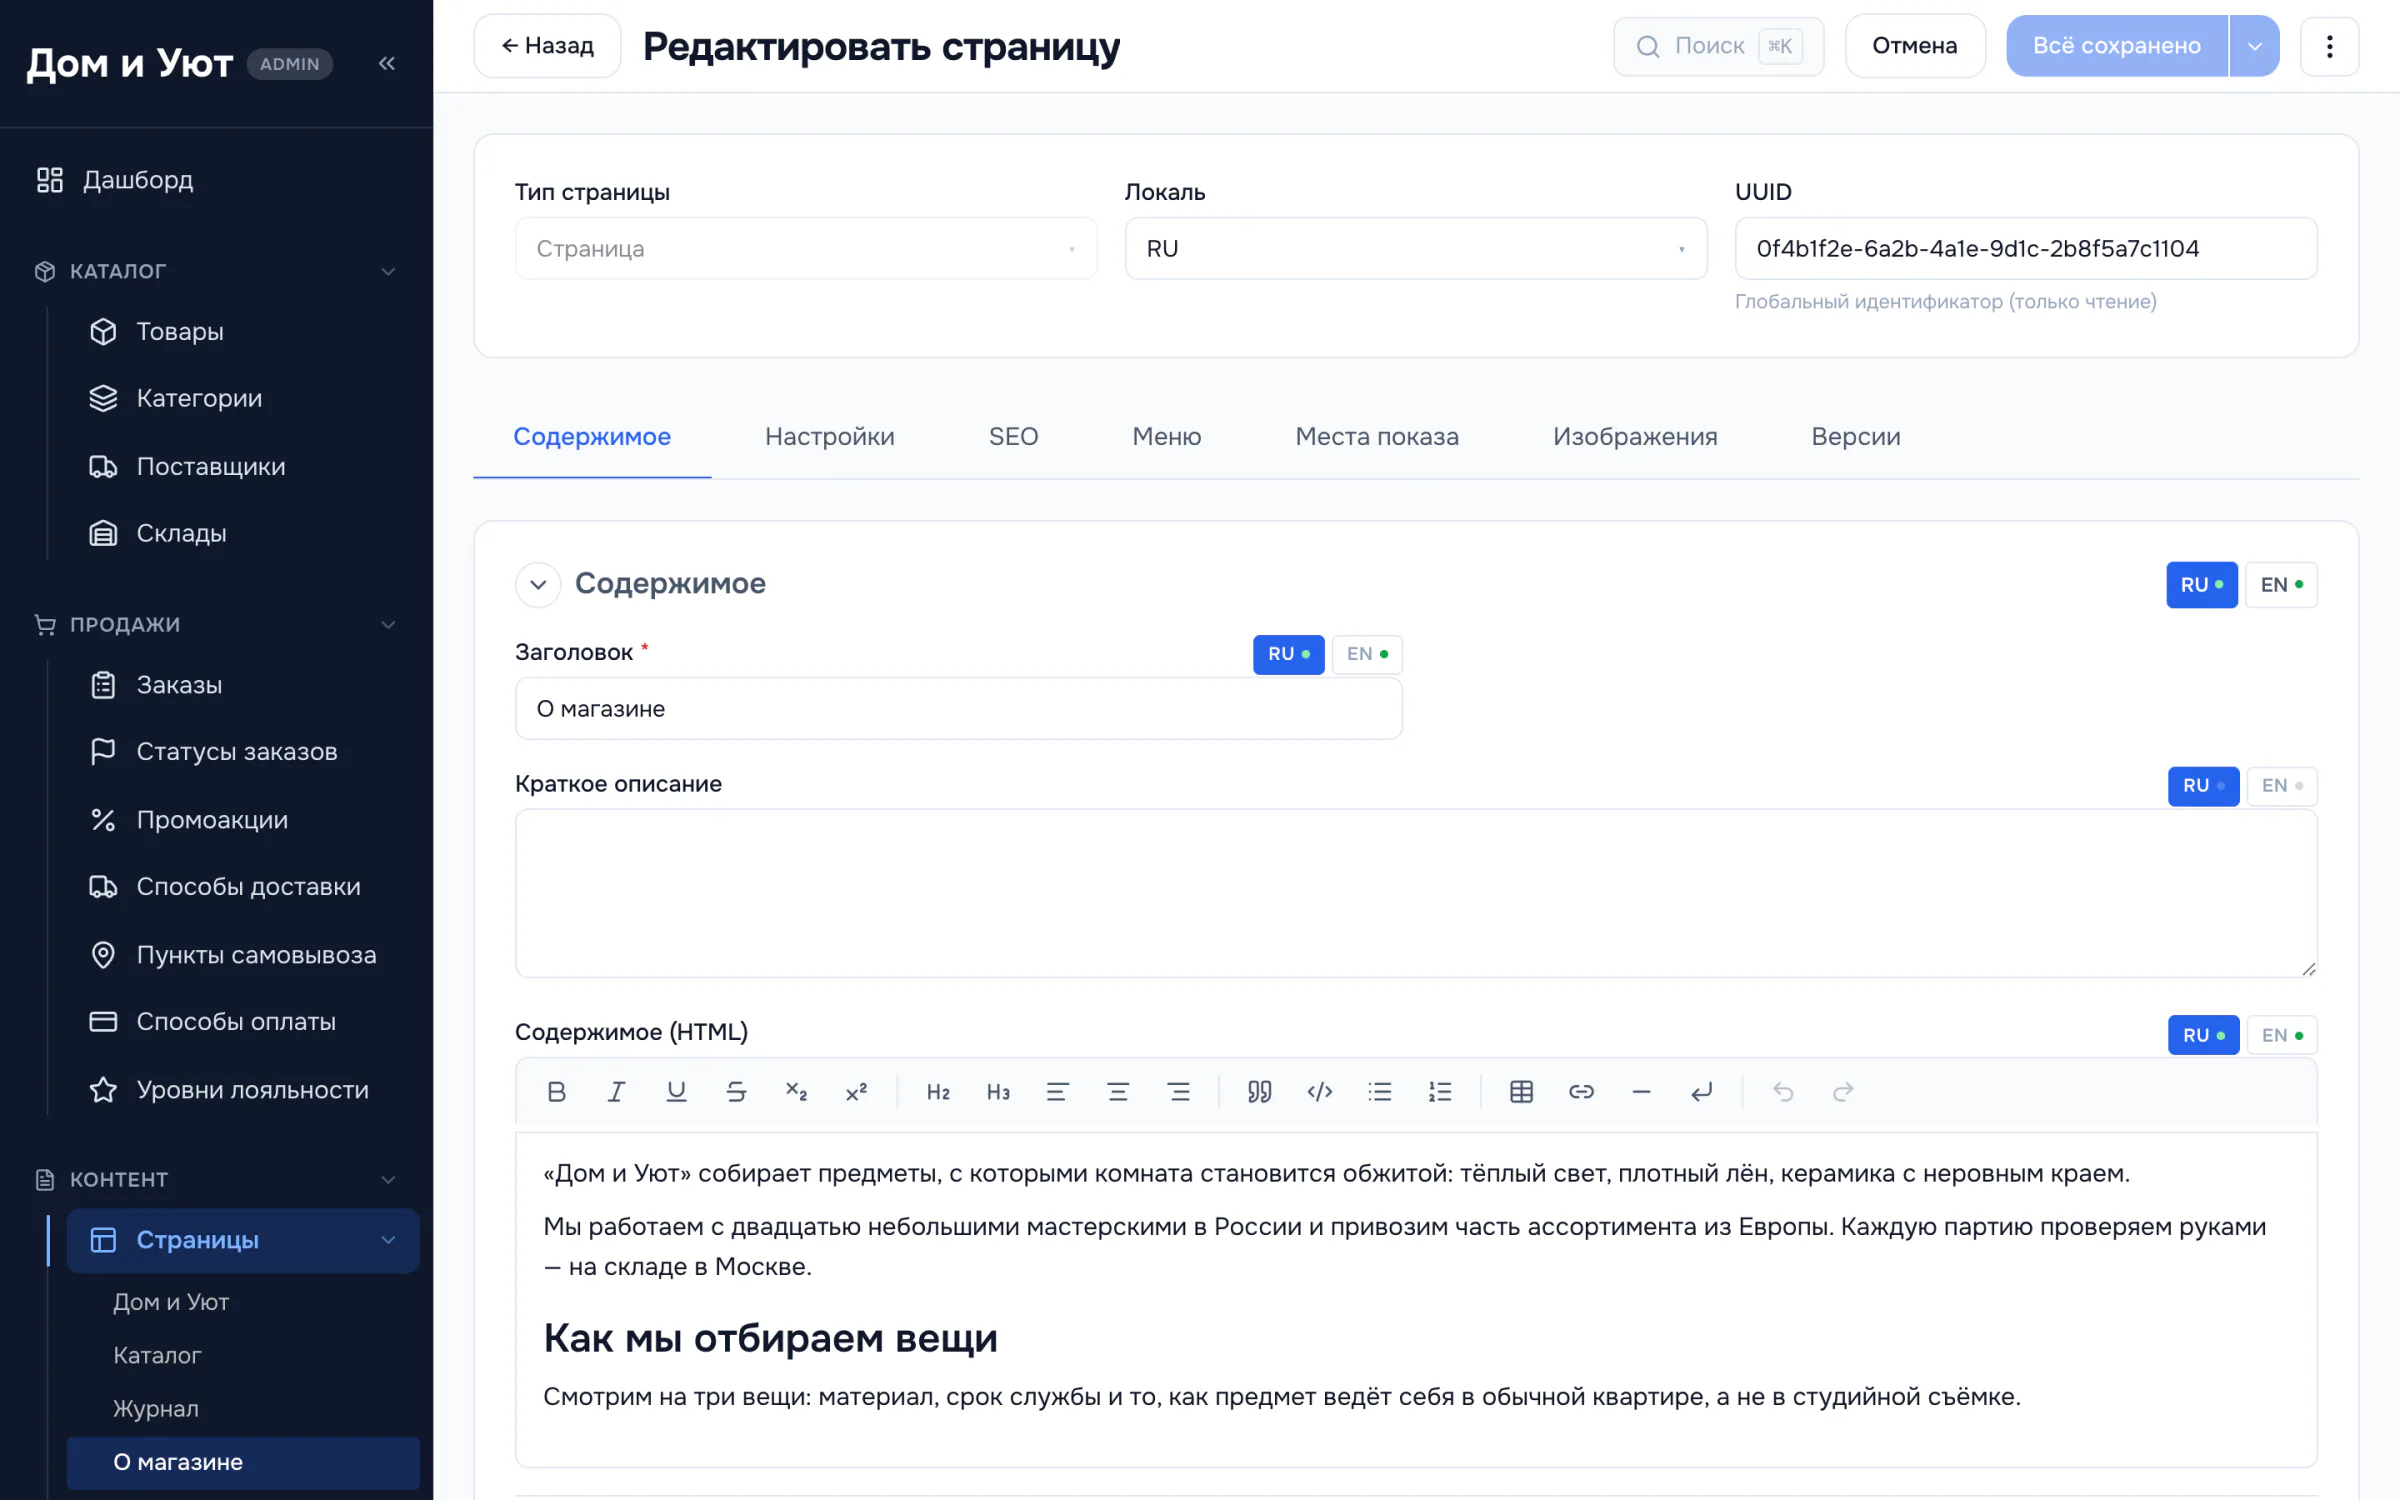The image size is (2400, 1500).
Task: Apply strikethrough formatting
Action: [x=736, y=1092]
